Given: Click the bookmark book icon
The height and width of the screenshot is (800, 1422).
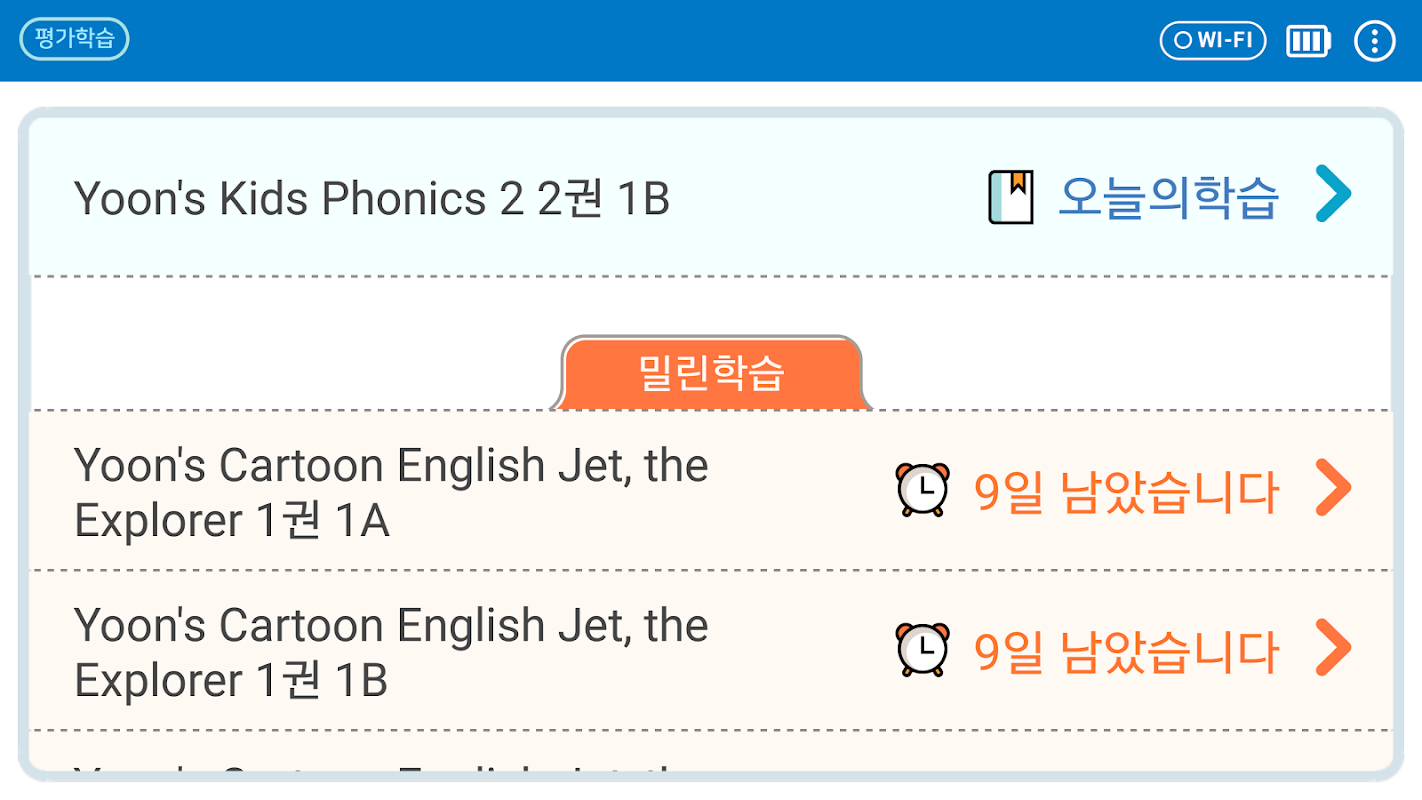Looking at the screenshot, I should coord(1010,197).
